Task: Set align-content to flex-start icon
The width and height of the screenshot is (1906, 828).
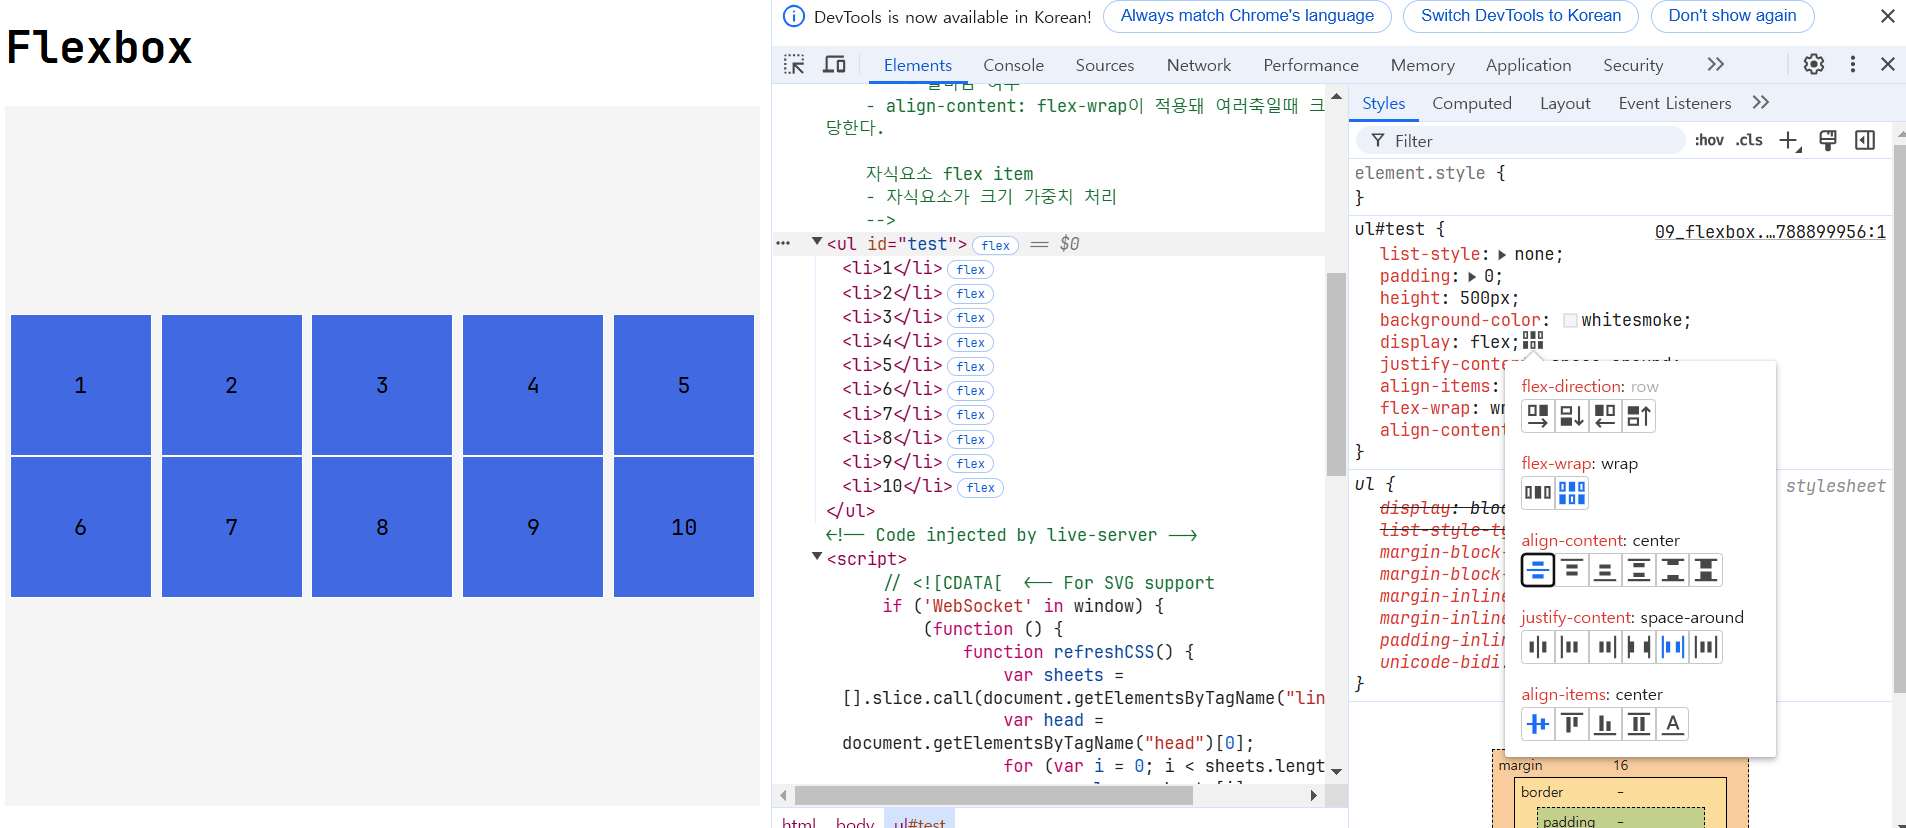Action: click(x=1572, y=570)
